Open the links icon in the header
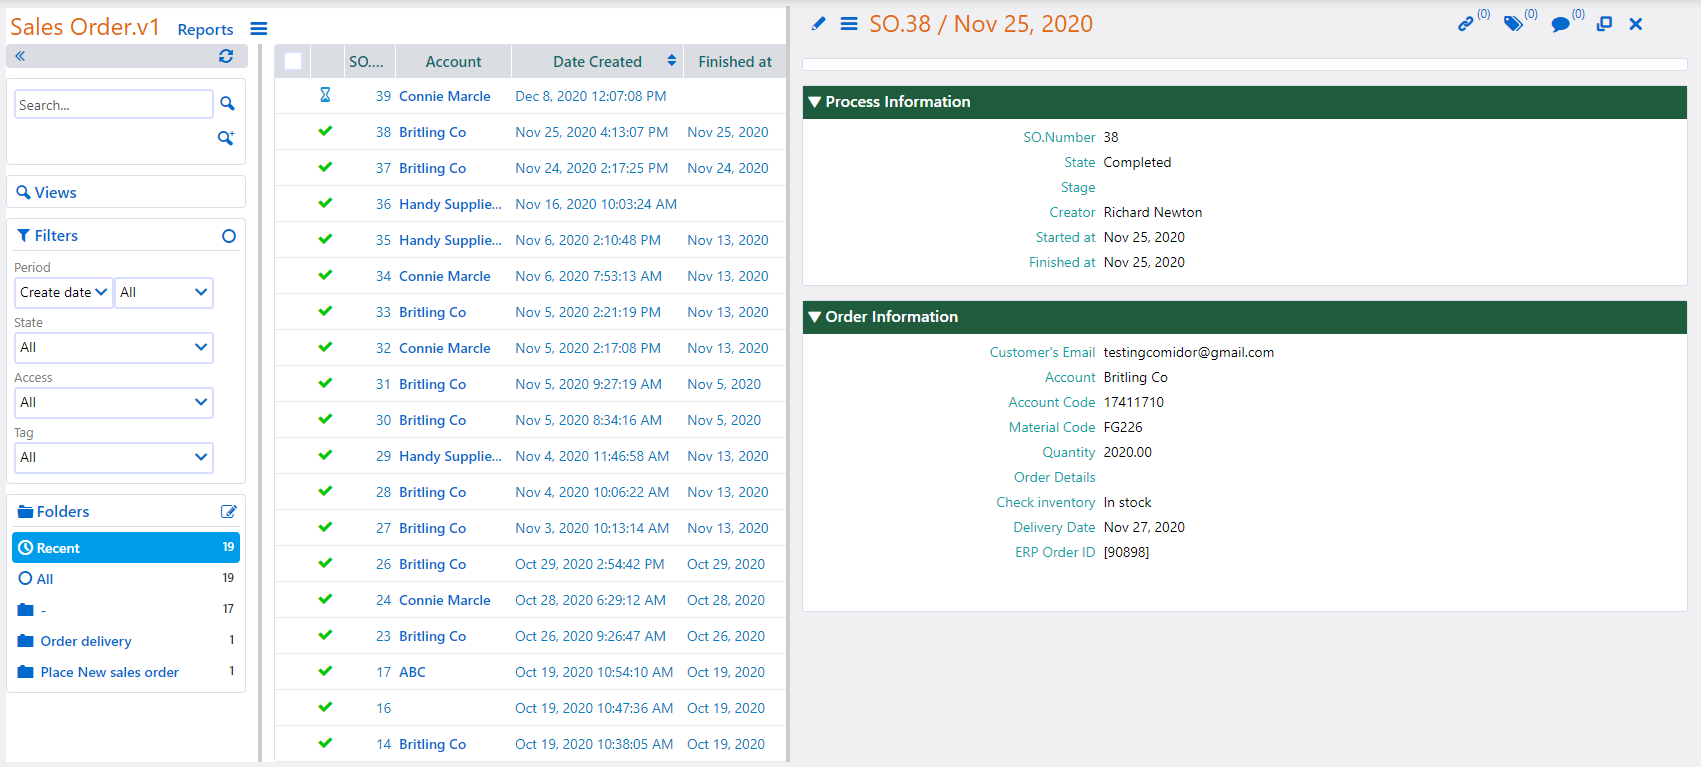1701x767 pixels. point(1466,24)
